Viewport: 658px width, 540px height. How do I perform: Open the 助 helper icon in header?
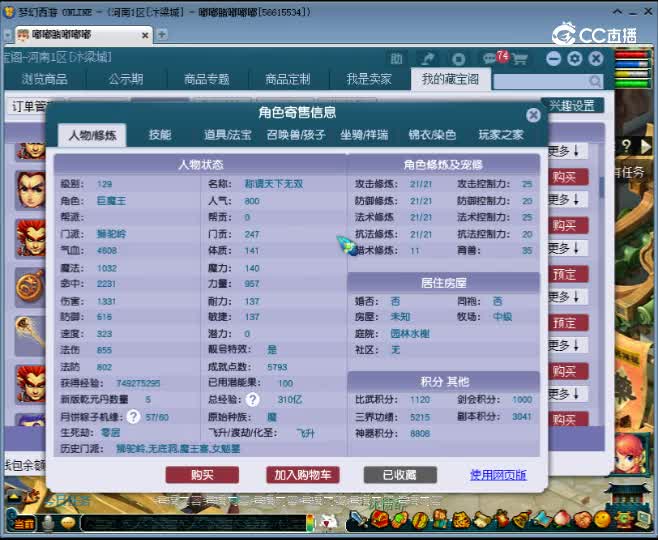(x=396, y=59)
